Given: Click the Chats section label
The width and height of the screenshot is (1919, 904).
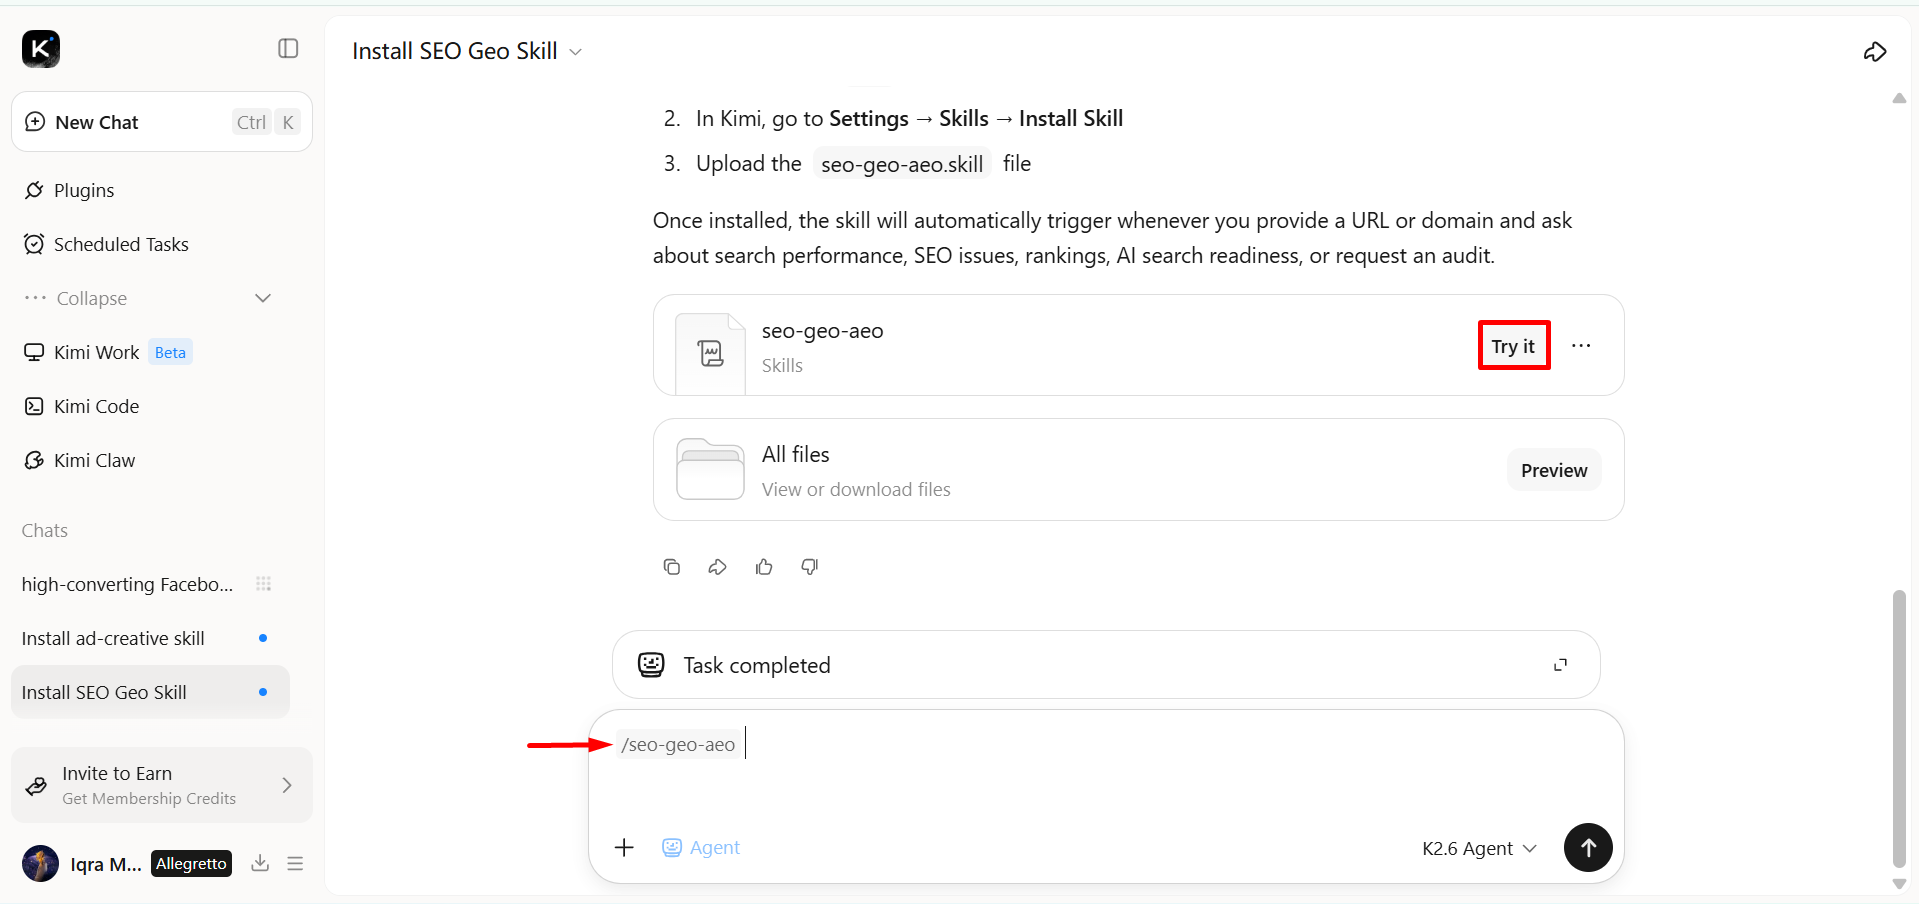Looking at the screenshot, I should [45, 530].
